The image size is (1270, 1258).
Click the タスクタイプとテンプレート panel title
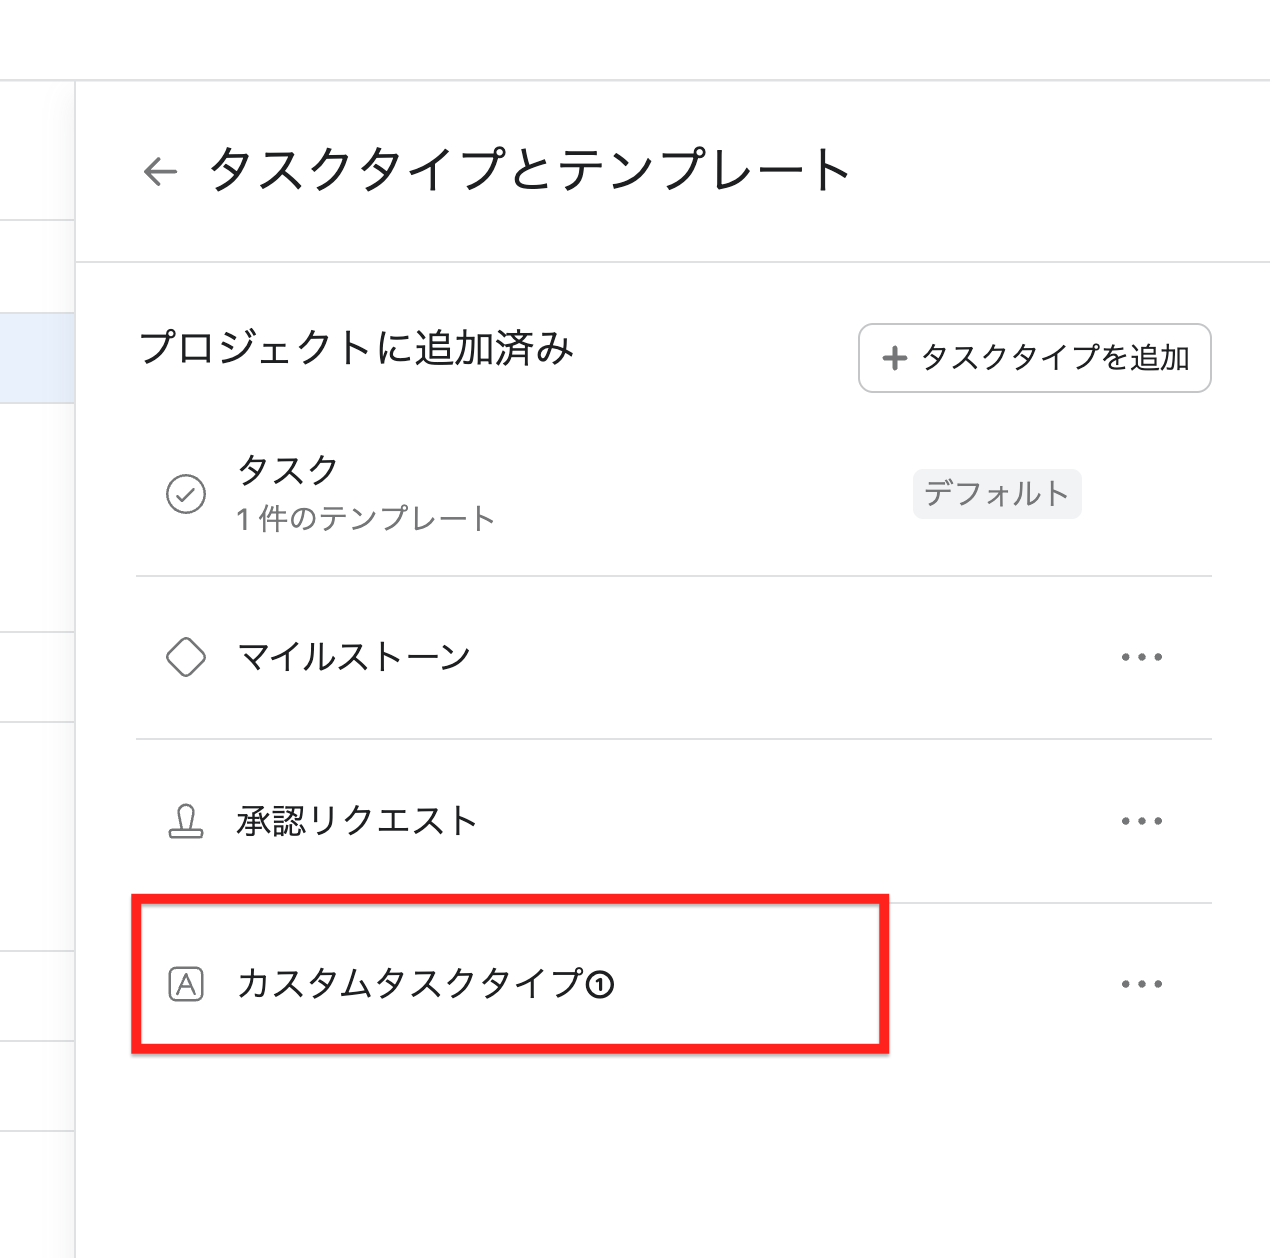(x=529, y=170)
